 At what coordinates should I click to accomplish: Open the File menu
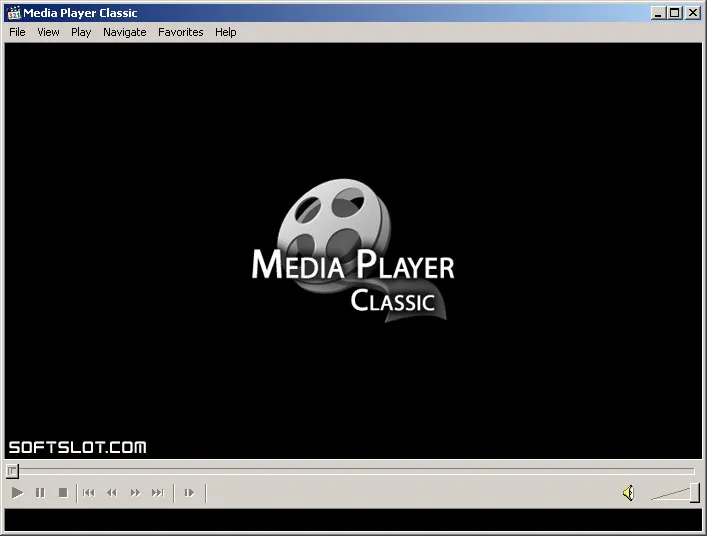click(17, 32)
